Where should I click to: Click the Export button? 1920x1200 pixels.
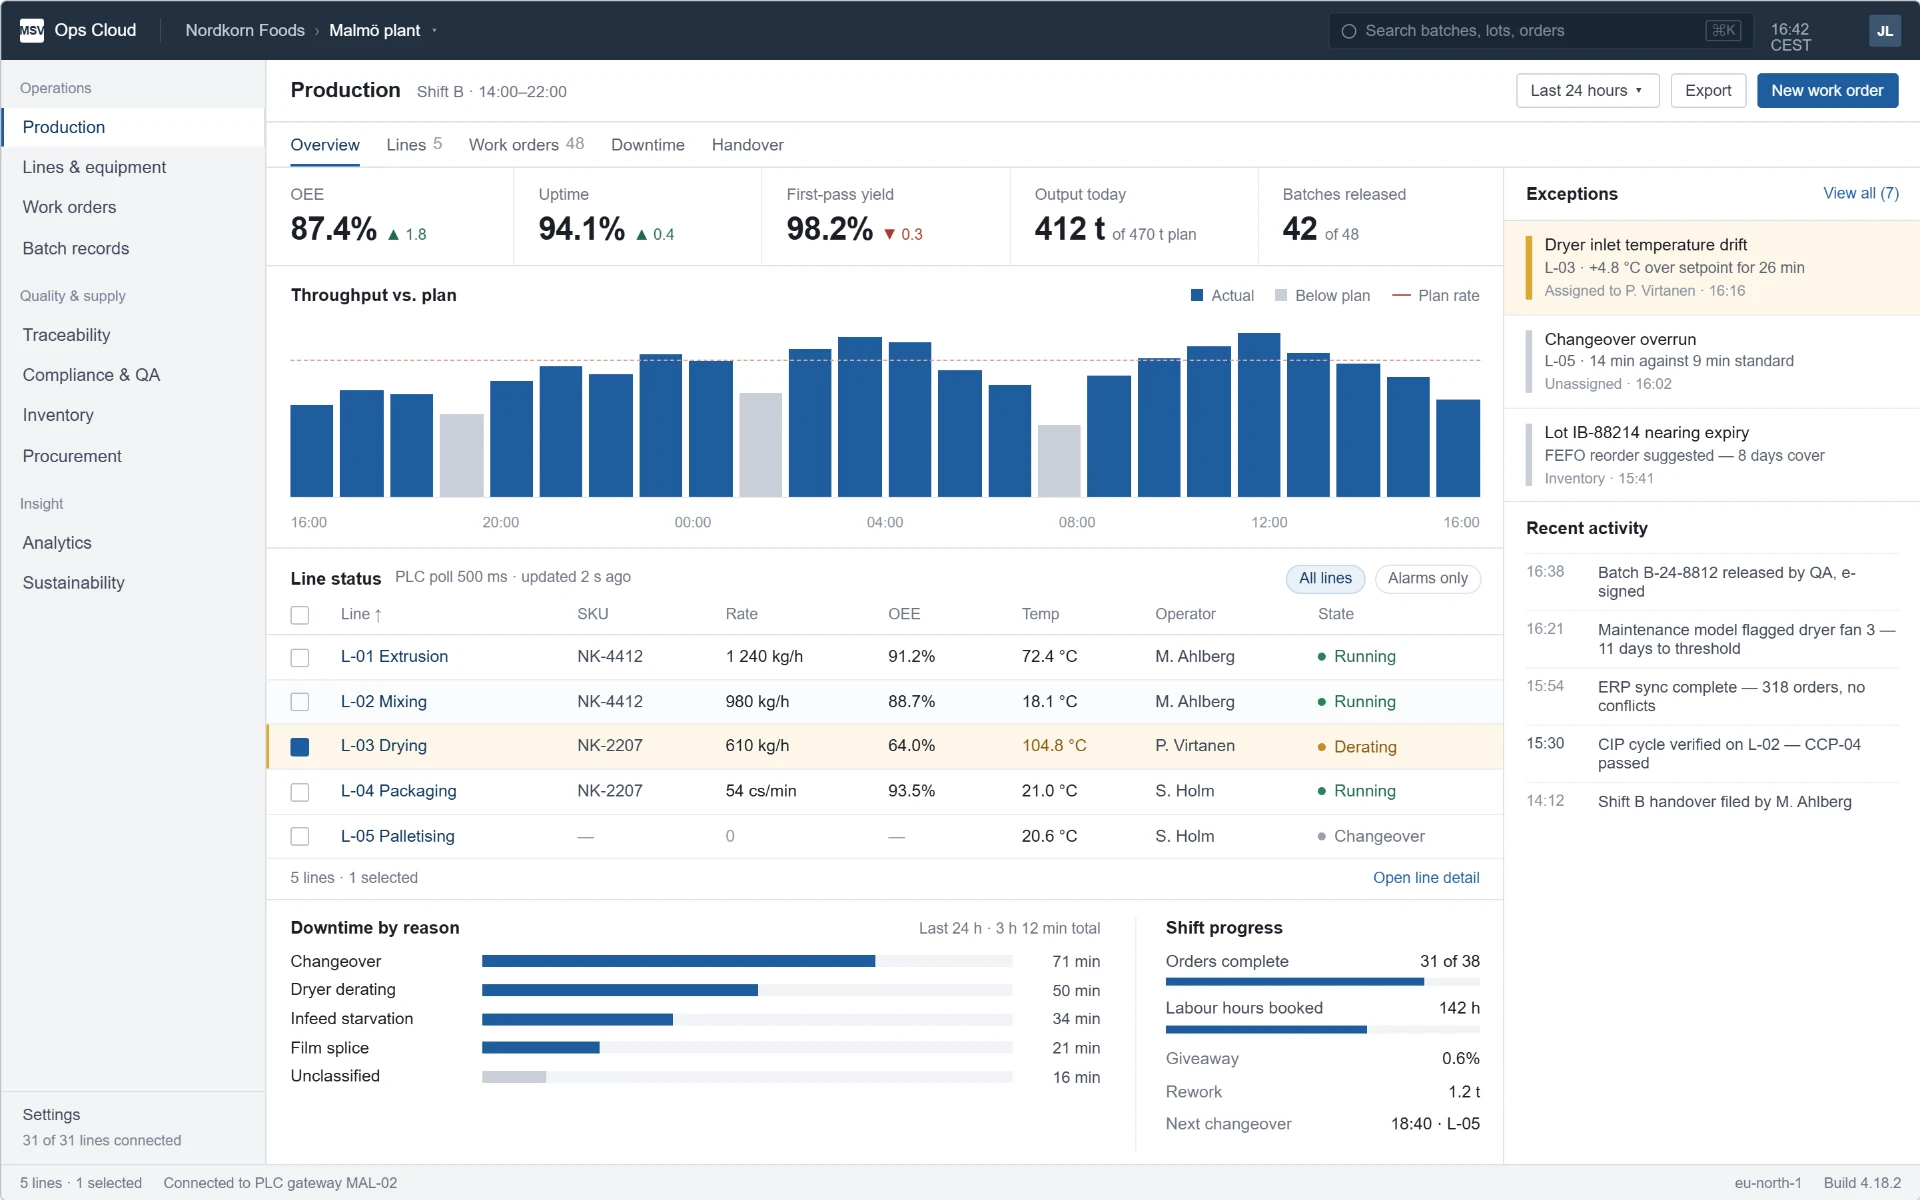click(x=1708, y=90)
